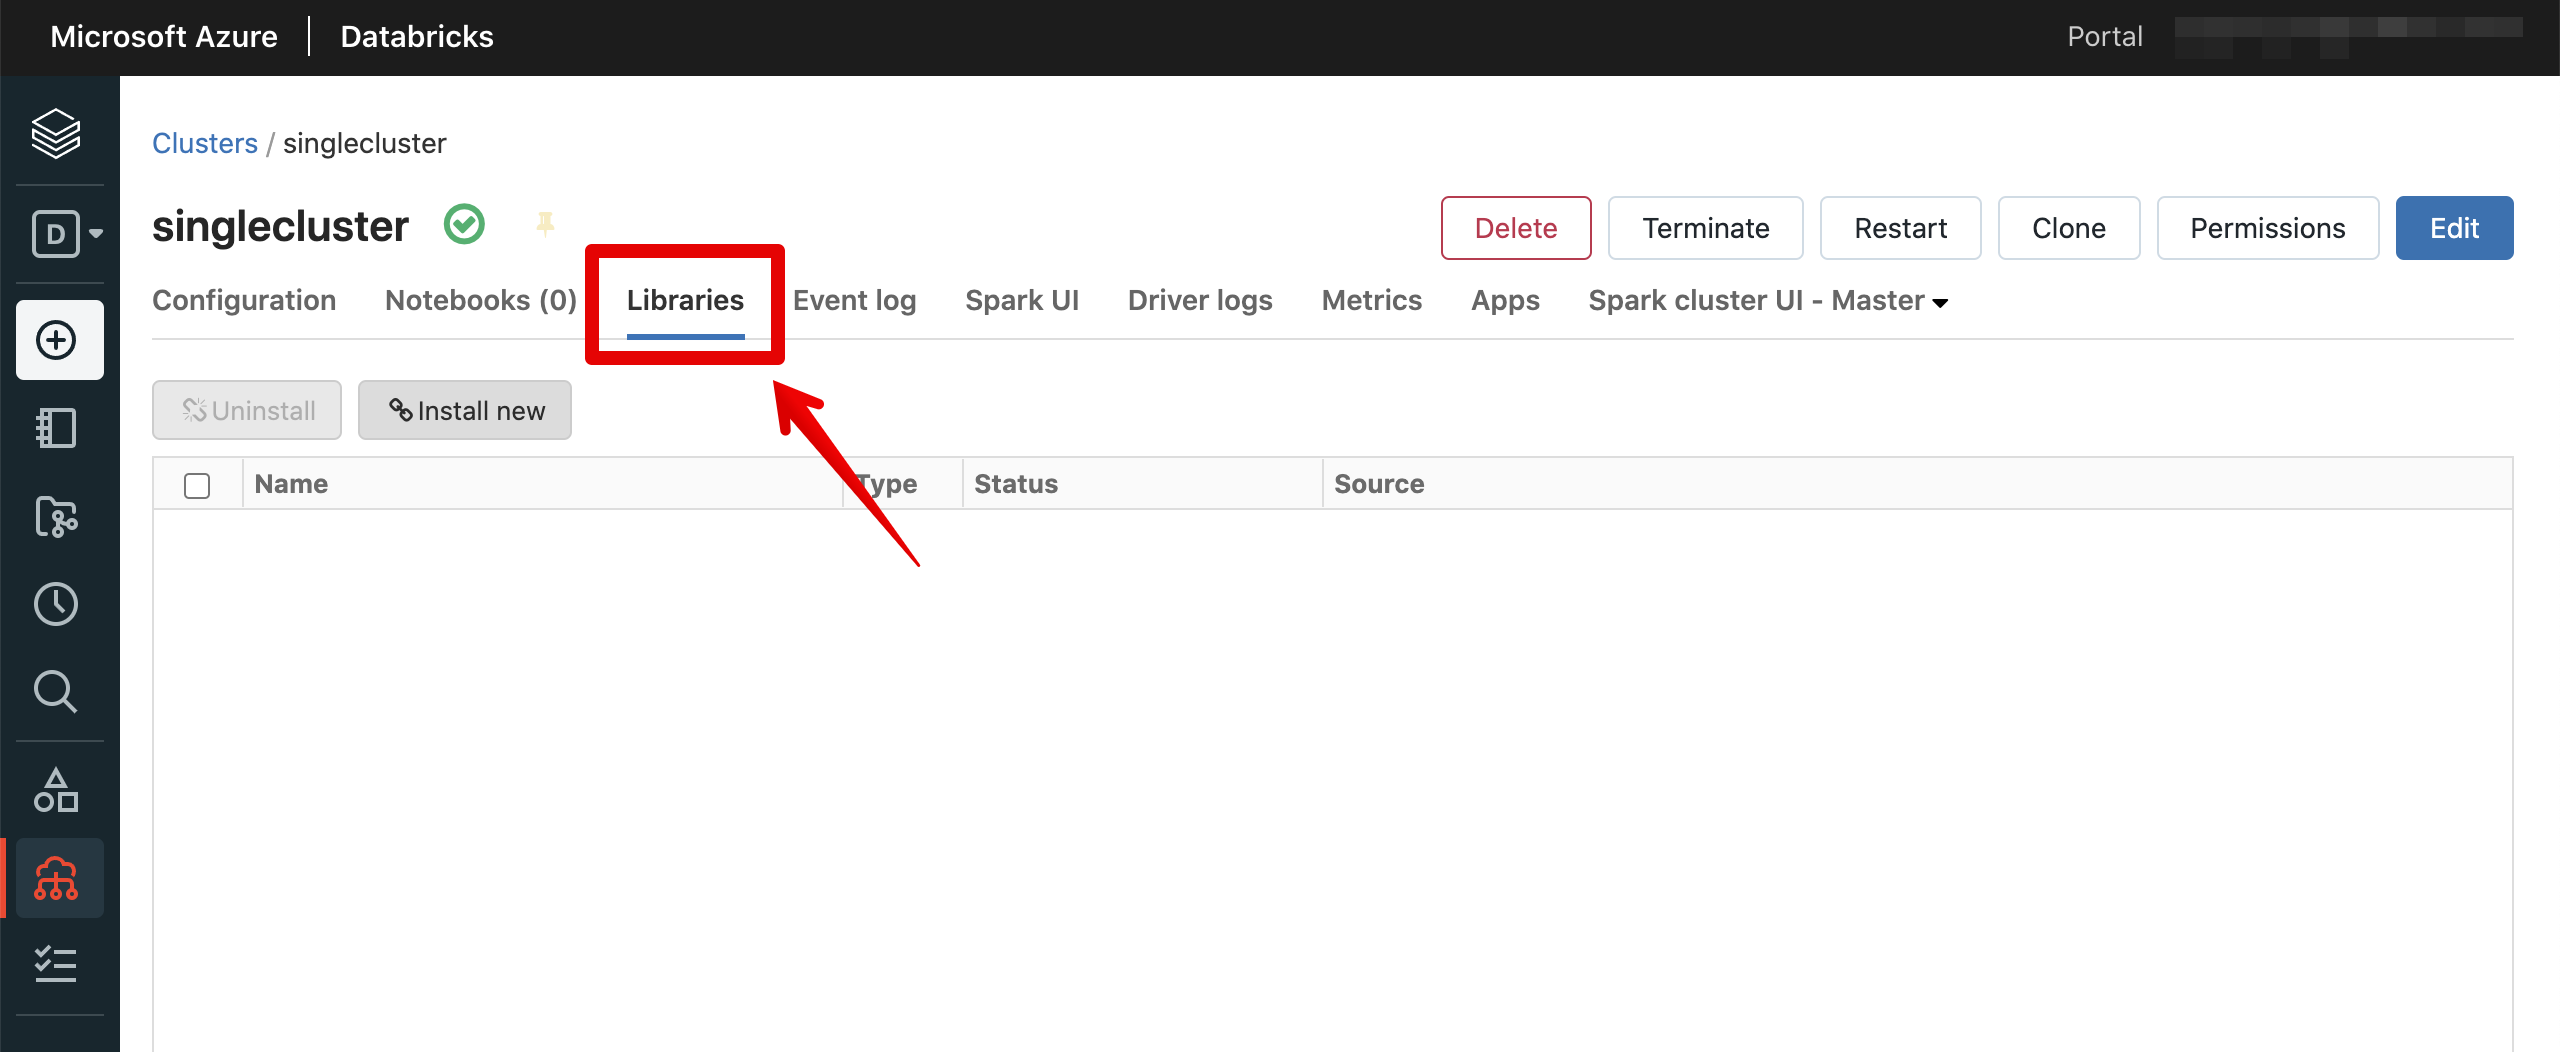Select the highlighted Clusters icon in sidebar
Screen dimensions: 2560x1052
57,879
